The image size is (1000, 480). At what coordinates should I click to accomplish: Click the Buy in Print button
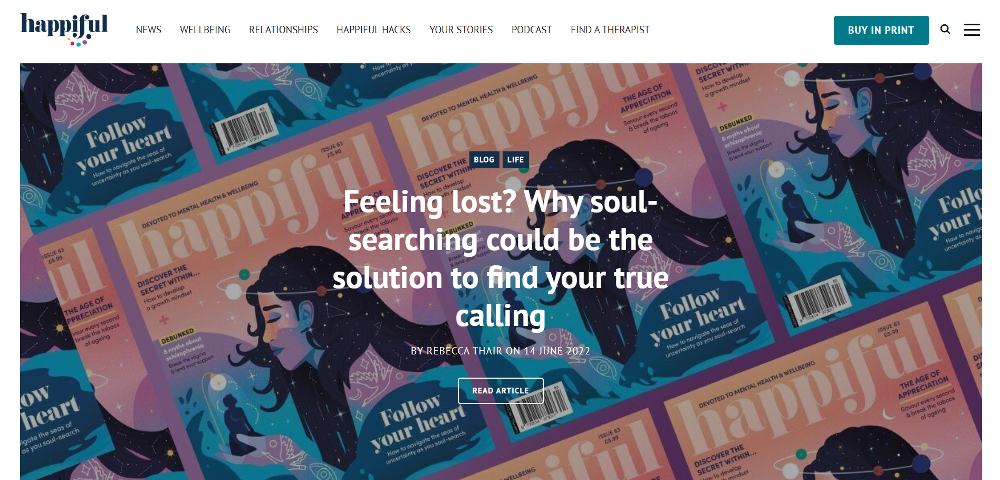pyautogui.click(x=881, y=30)
